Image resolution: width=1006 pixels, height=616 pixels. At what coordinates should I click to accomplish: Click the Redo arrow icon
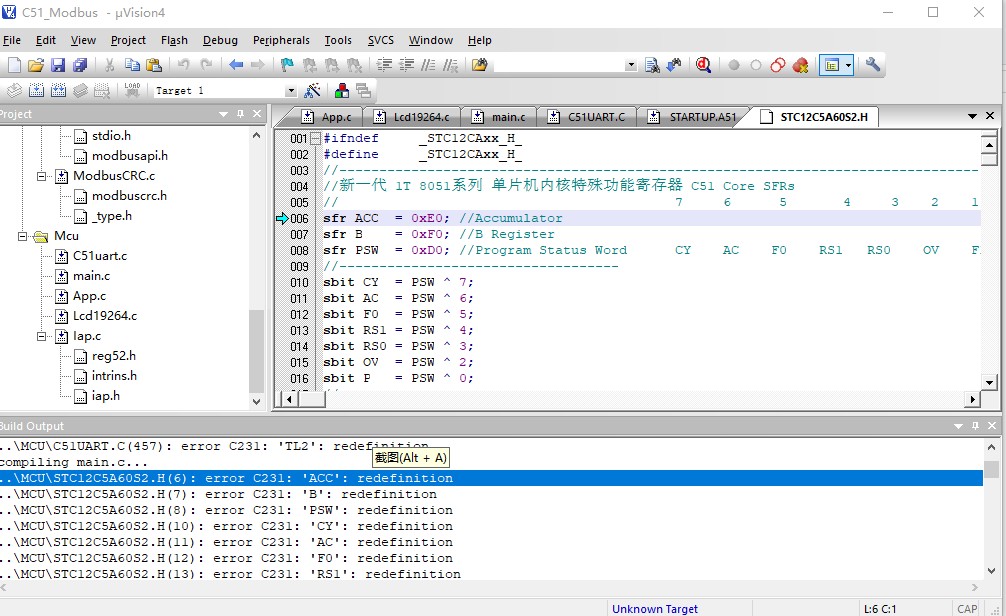206,65
